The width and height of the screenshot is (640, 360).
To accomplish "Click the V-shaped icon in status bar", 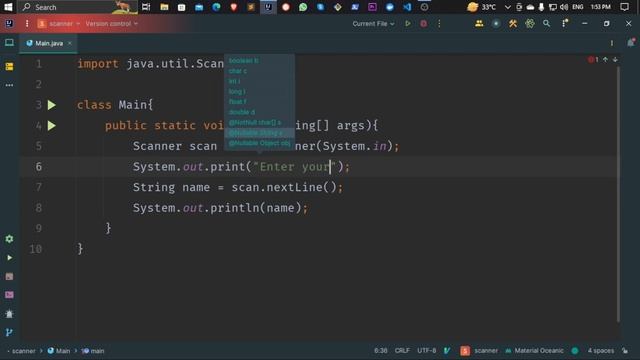I will tap(447, 351).
